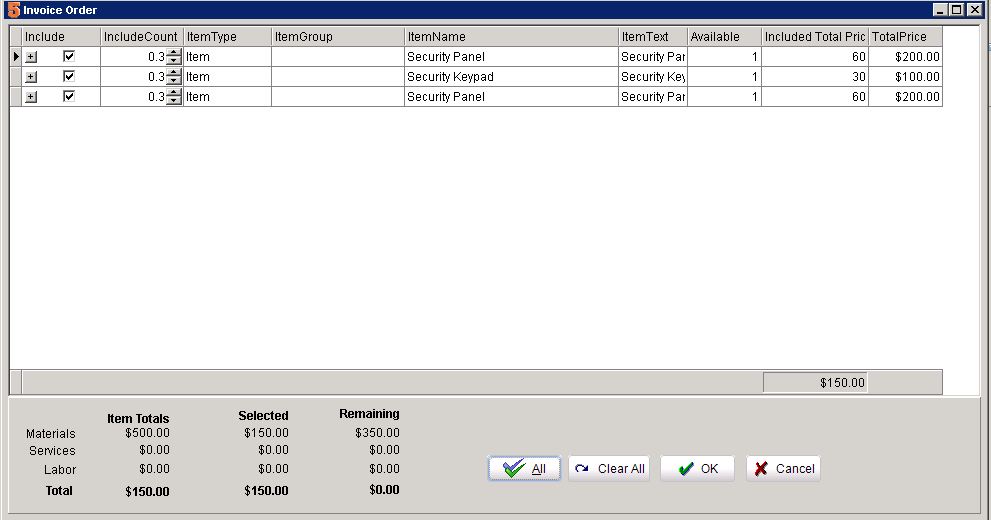The width and height of the screenshot is (991, 520).
Task: Click the $100.00 TotalPrice cell
Action: (x=906, y=76)
